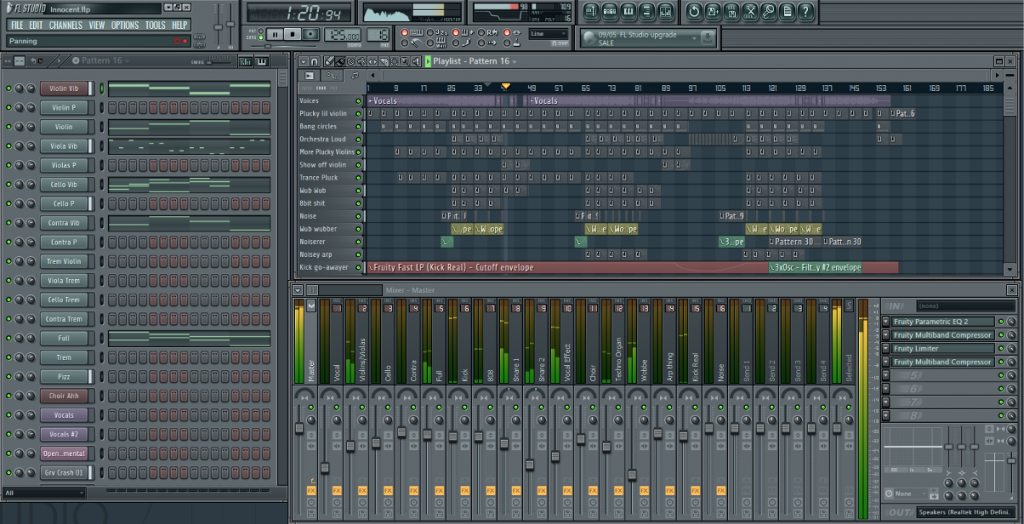Open Fruity Limiter slot menu arrow

coord(886,348)
